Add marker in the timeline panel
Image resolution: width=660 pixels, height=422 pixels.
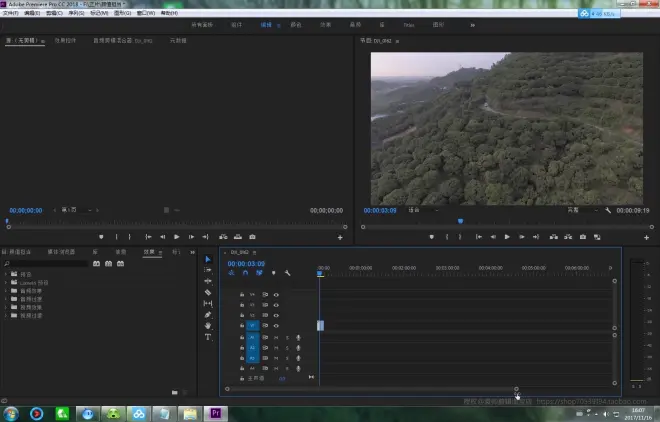pyautogui.click(x=274, y=273)
